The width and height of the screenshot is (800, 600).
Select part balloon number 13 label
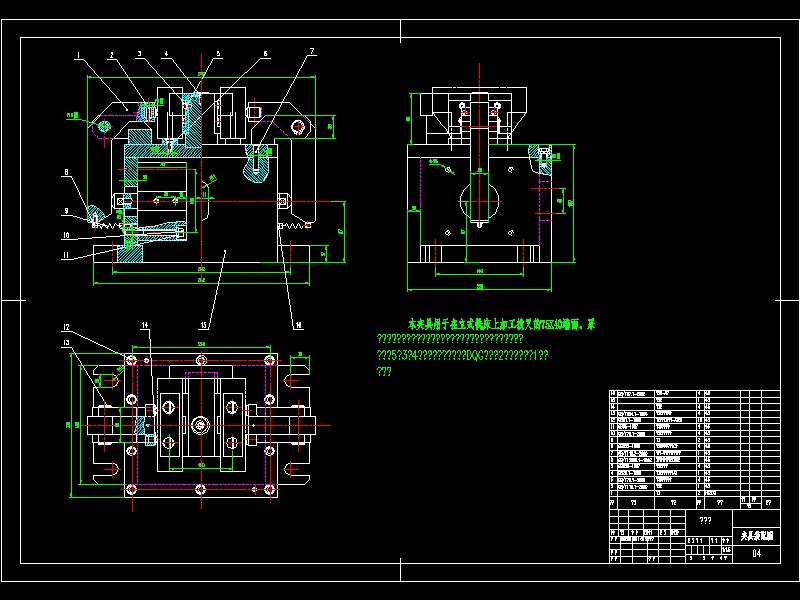pos(66,343)
